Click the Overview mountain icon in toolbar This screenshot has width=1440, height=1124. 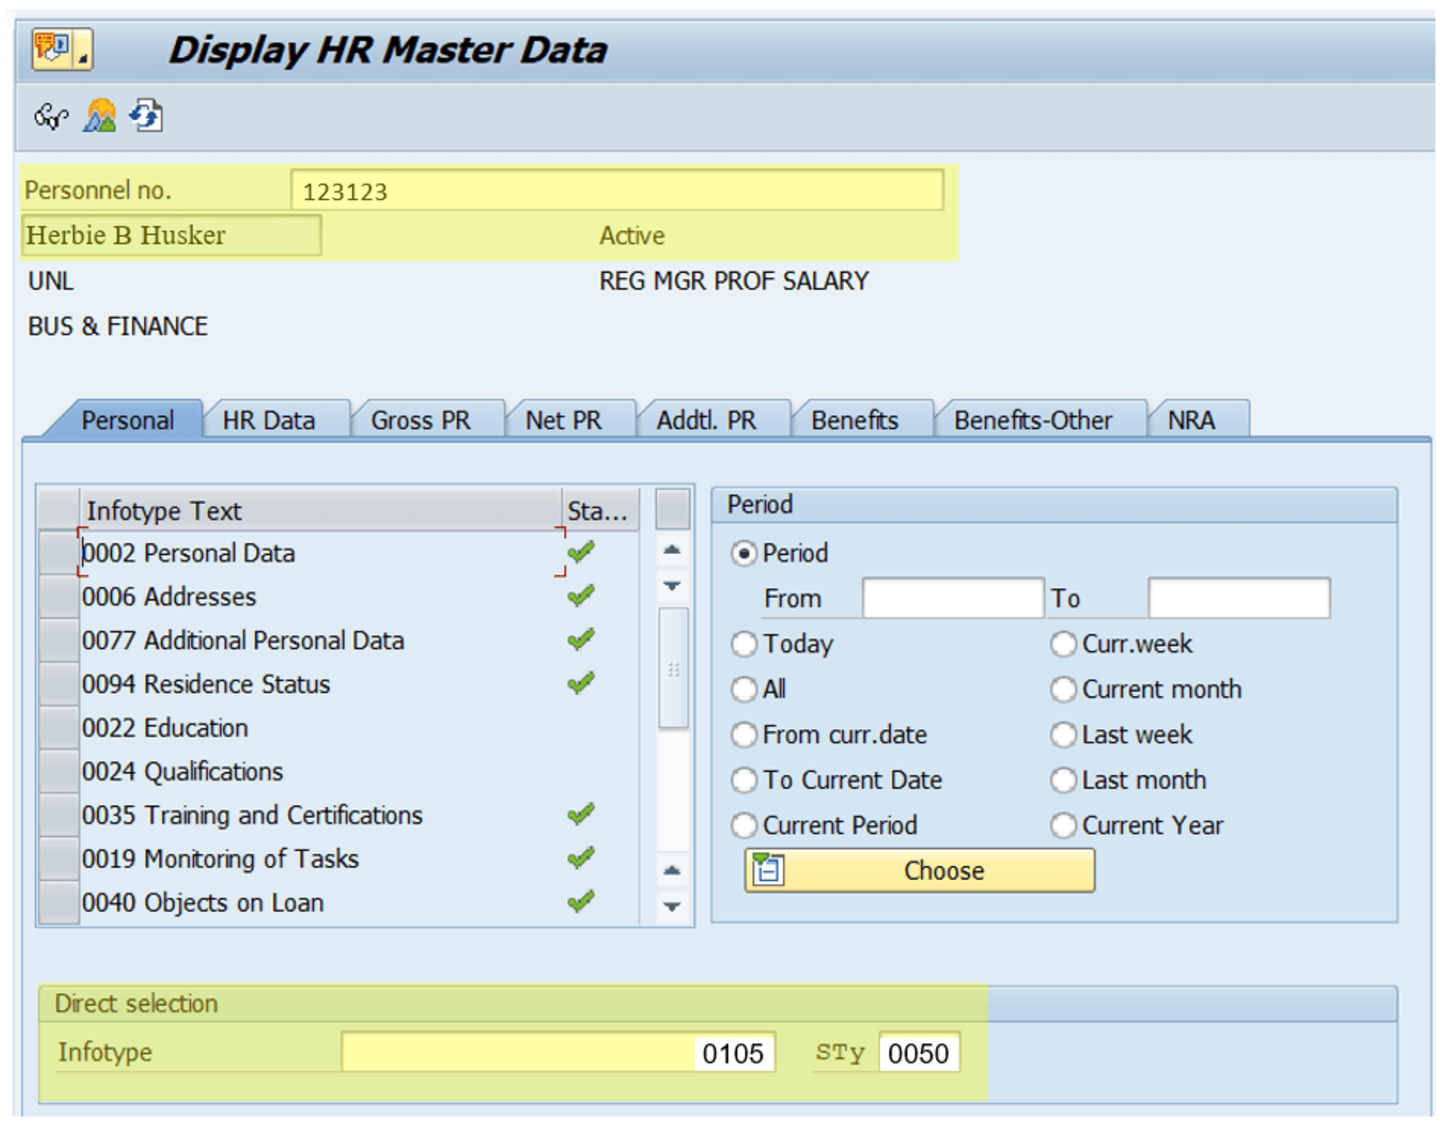pyautogui.click(x=99, y=117)
